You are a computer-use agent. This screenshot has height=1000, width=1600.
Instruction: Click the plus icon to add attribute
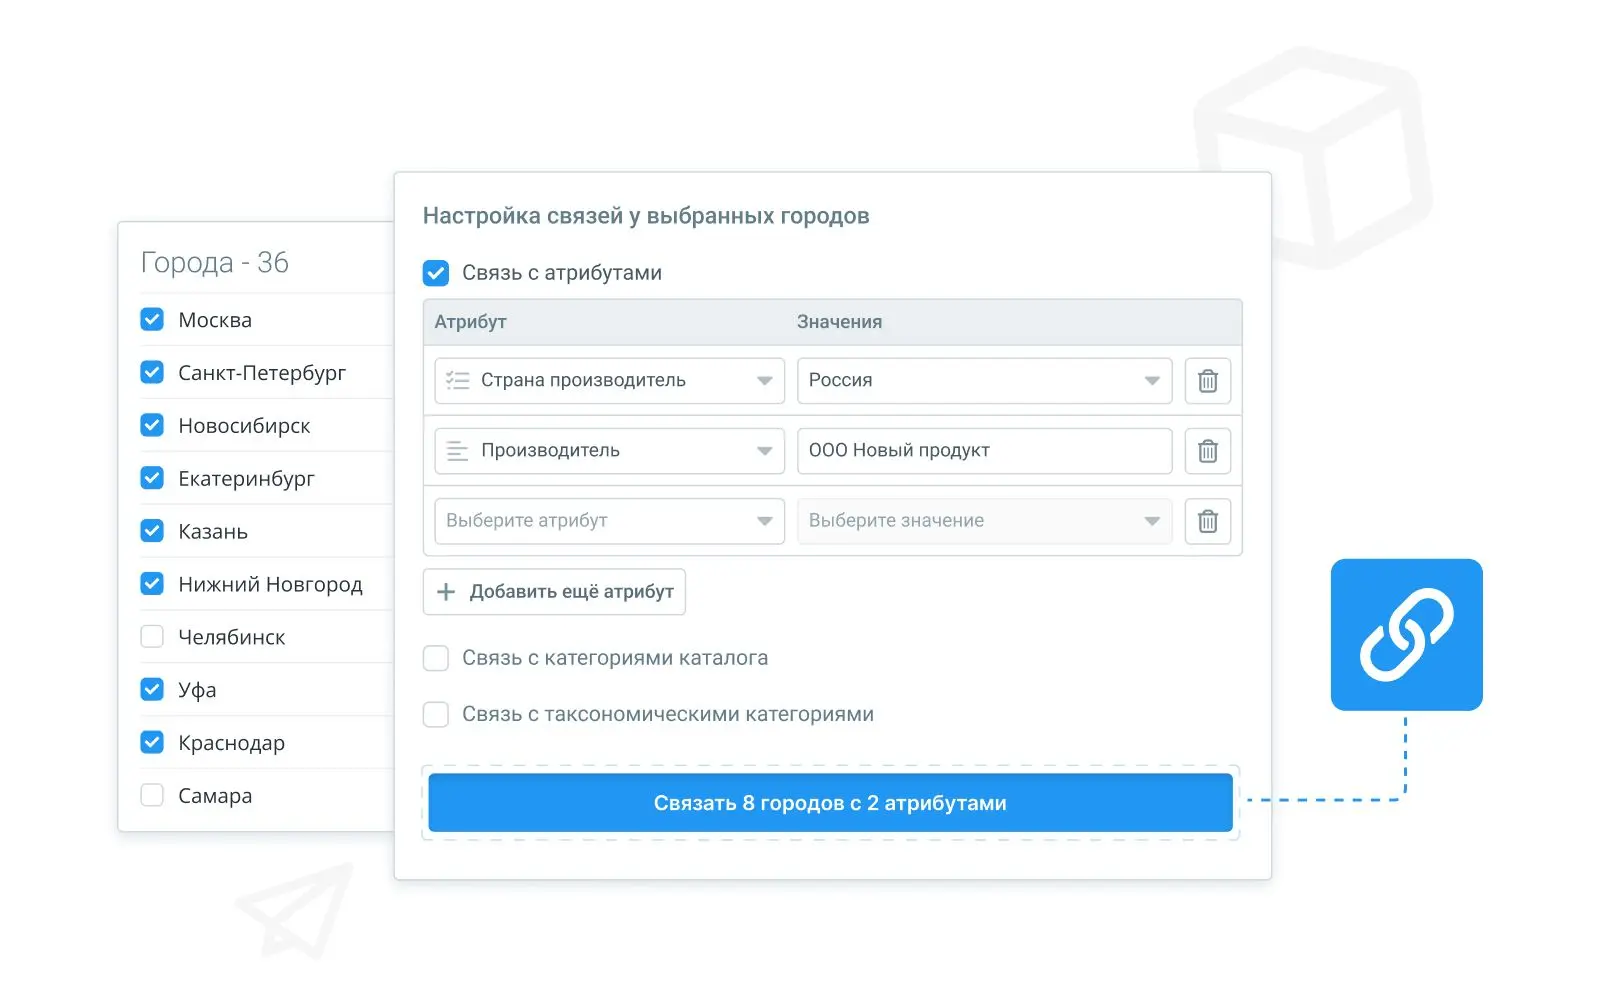pyautogui.click(x=446, y=592)
